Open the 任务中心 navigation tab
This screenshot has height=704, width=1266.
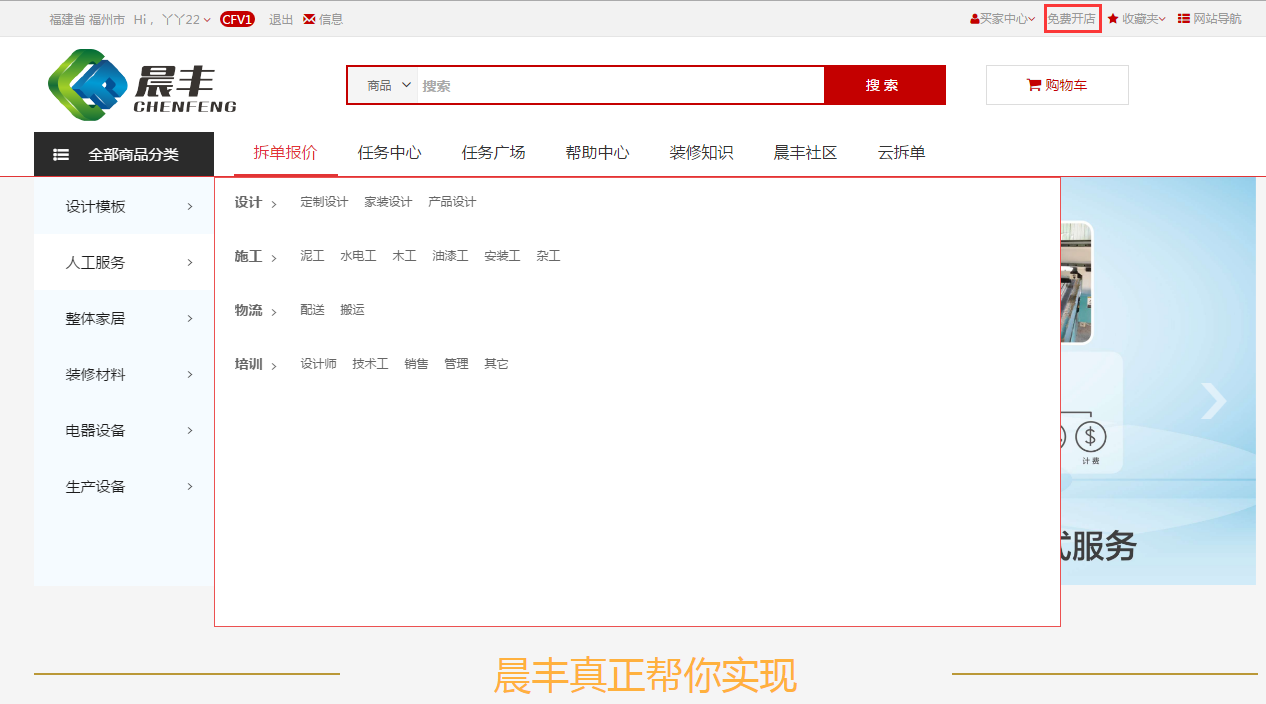click(389, 153)
